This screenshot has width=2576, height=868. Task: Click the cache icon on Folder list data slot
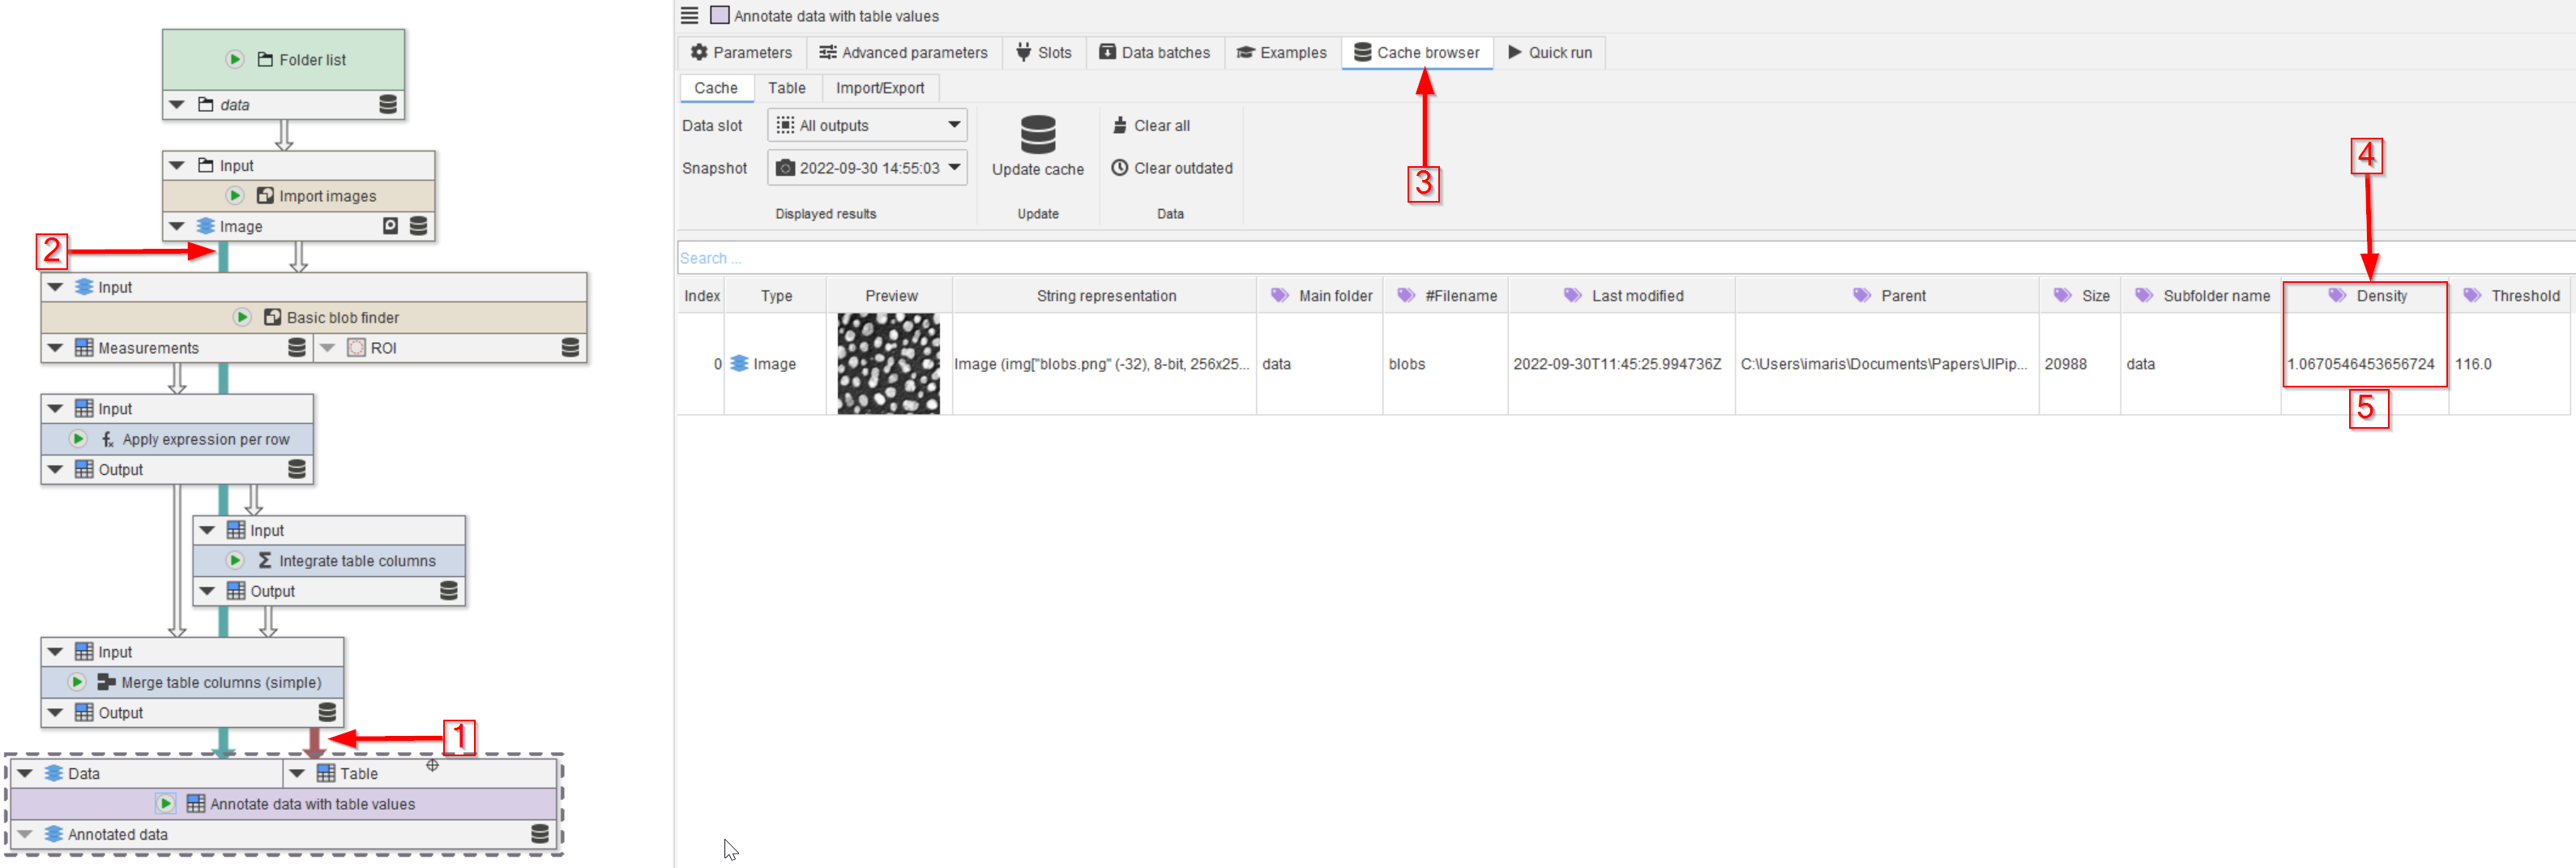pyautogui.click(x=388, y=105)
